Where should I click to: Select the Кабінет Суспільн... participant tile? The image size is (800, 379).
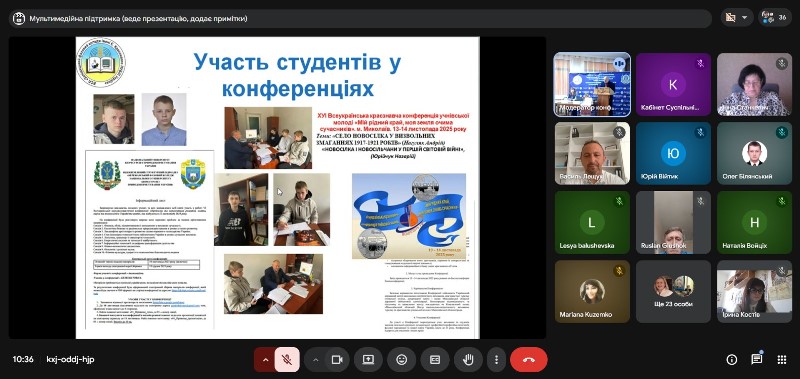[673, 84]
